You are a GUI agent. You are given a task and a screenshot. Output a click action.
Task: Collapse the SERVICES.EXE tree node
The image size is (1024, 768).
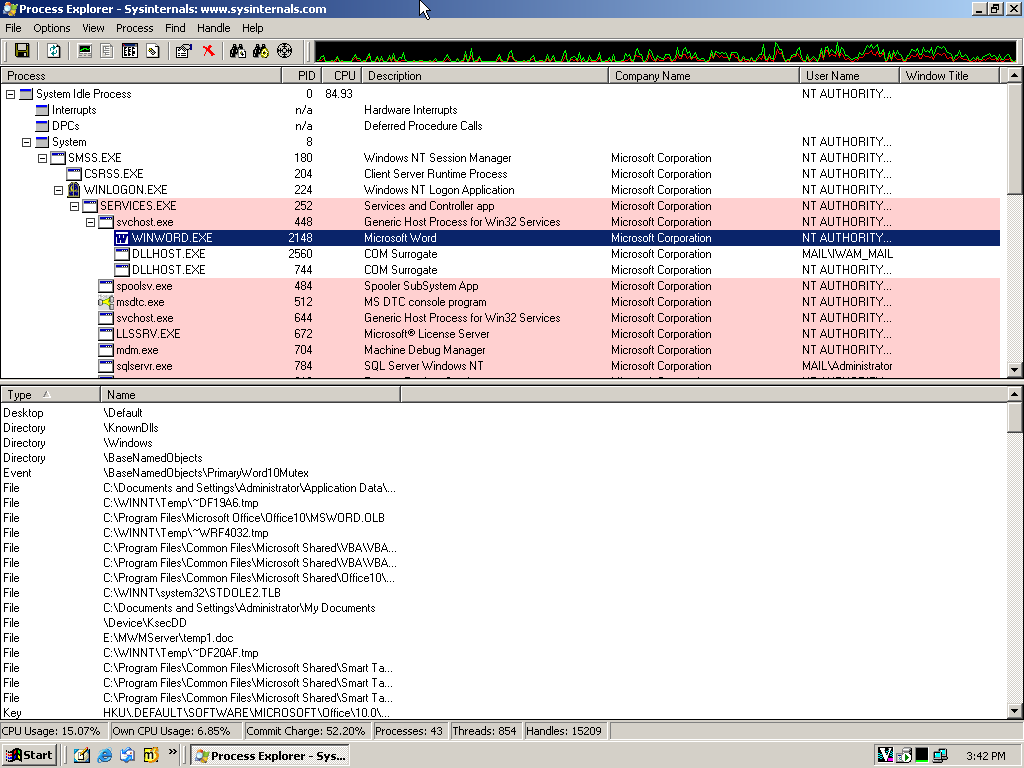74,206
